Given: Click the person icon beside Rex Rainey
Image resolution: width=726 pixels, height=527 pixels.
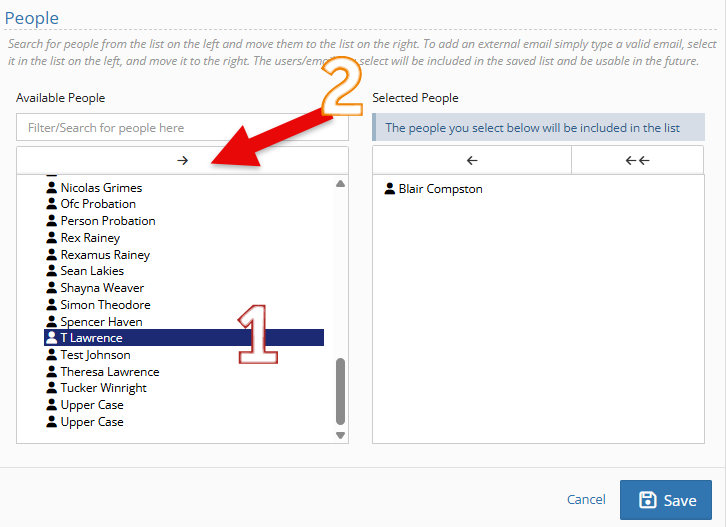Looking at the screenshot, I should coord(52,238).
